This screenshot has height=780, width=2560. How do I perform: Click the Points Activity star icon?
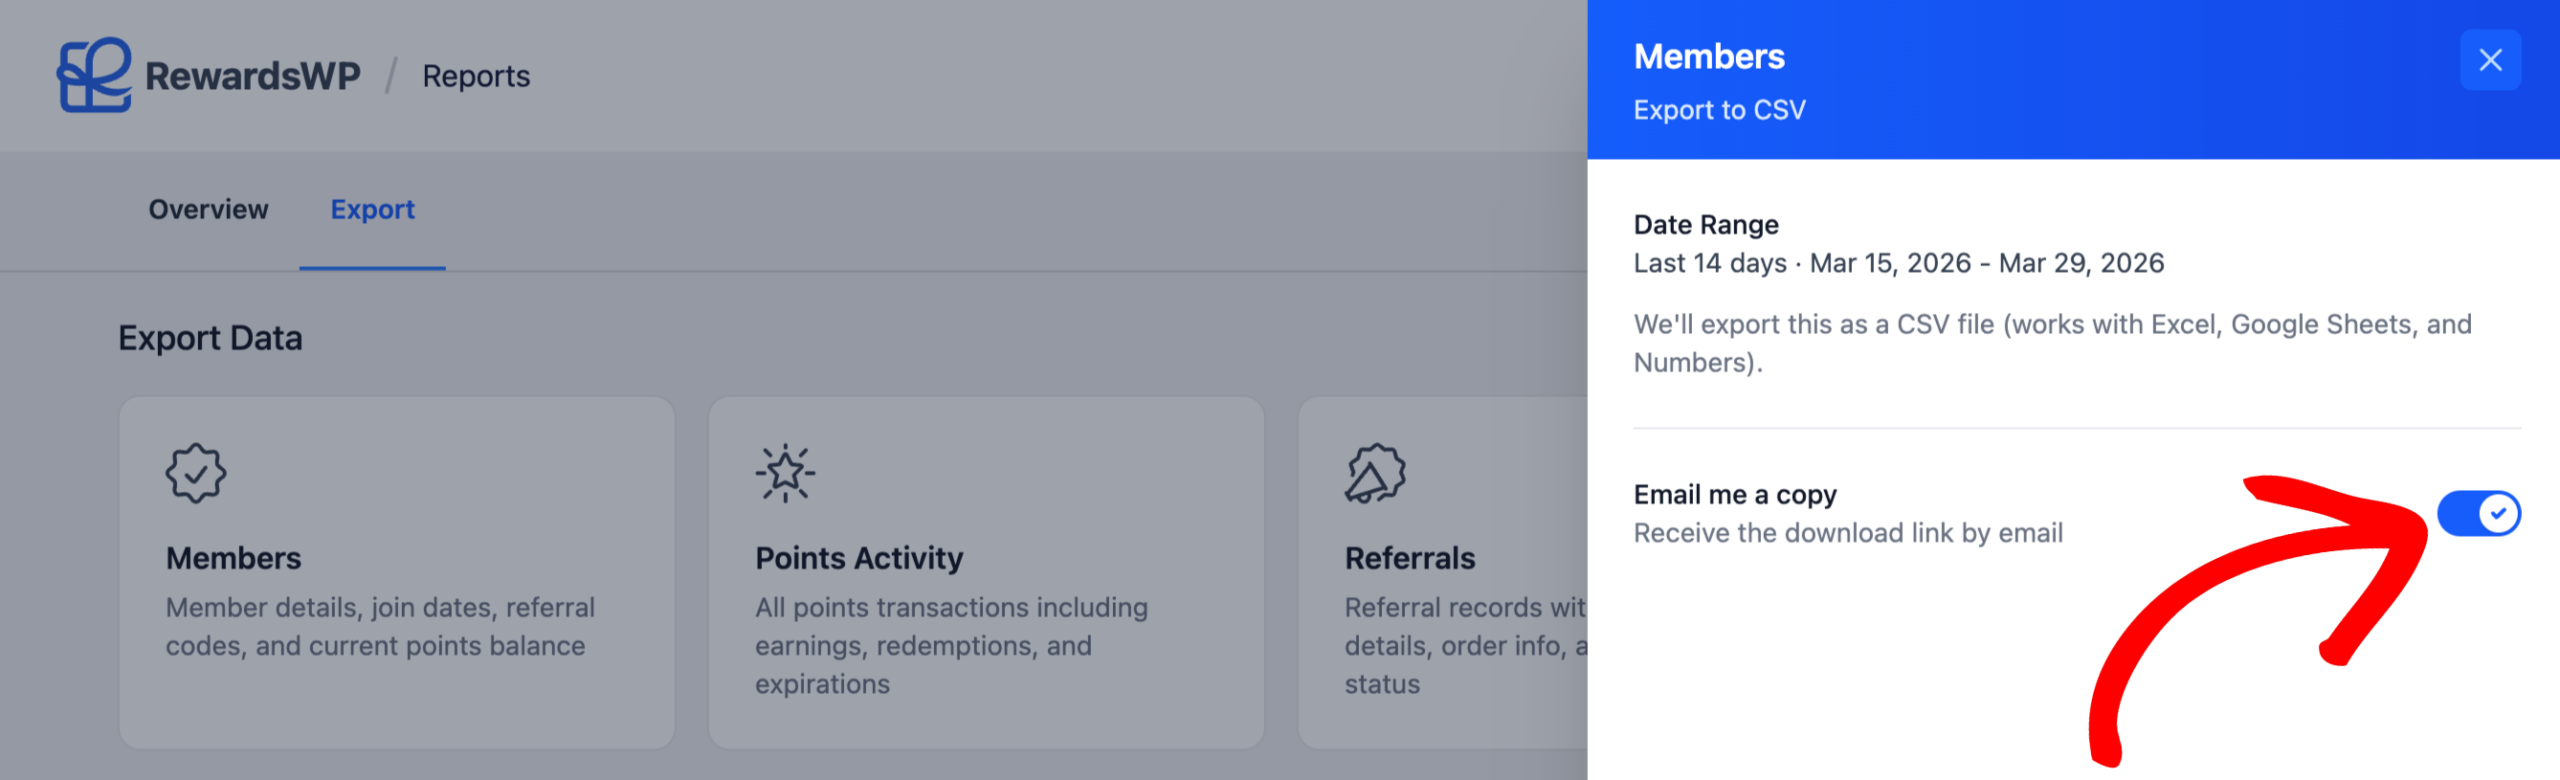click(x=785, y=473)
